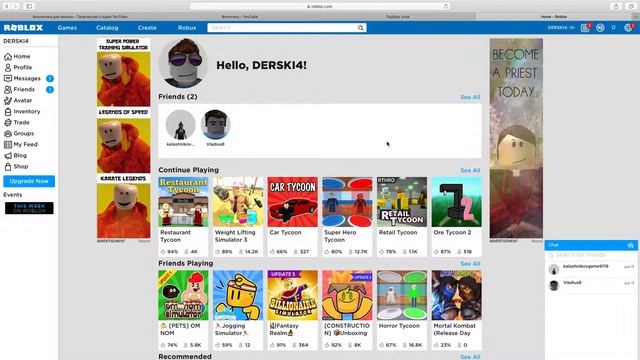Show all tabs in Safari
Viewport: 640px width, 360px height.
[x=631, y=6]
